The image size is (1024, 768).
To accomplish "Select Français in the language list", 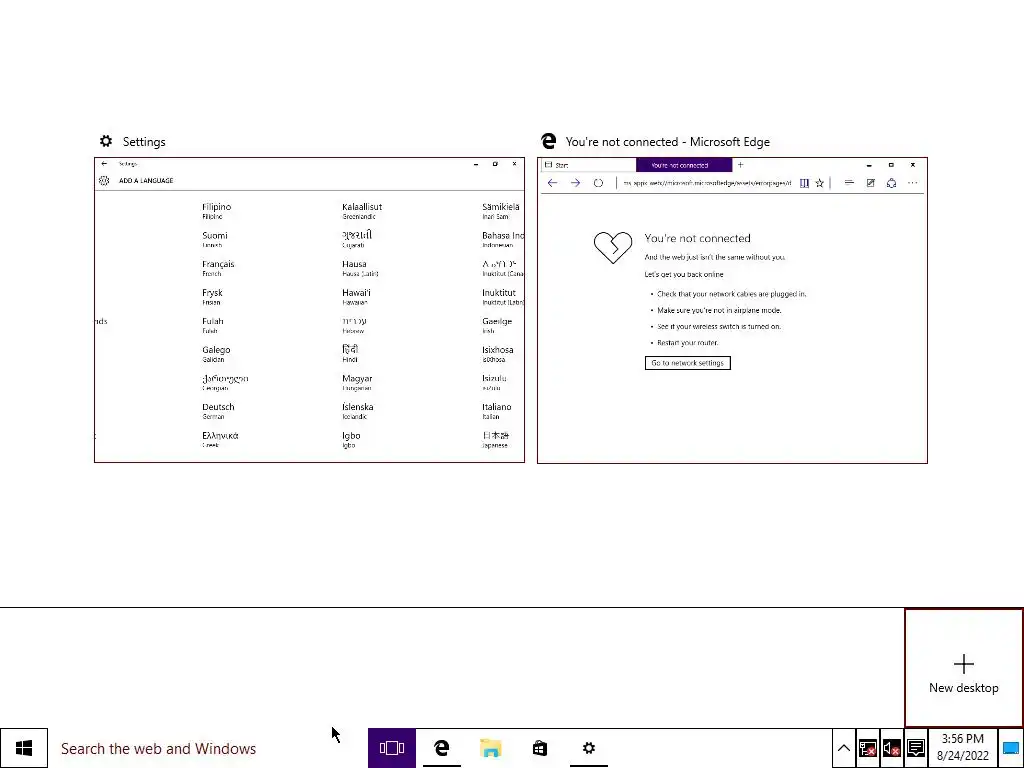I will (218, 268).
